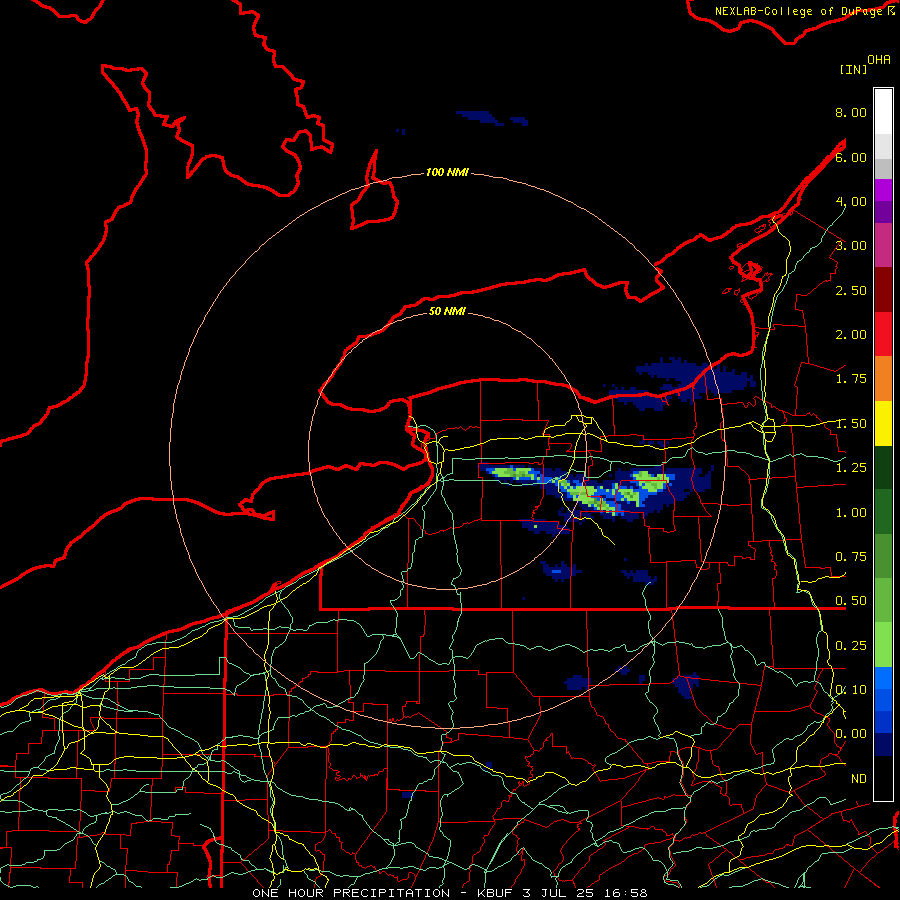
Task: Select the 1.75 legend value
Action: 851,379
